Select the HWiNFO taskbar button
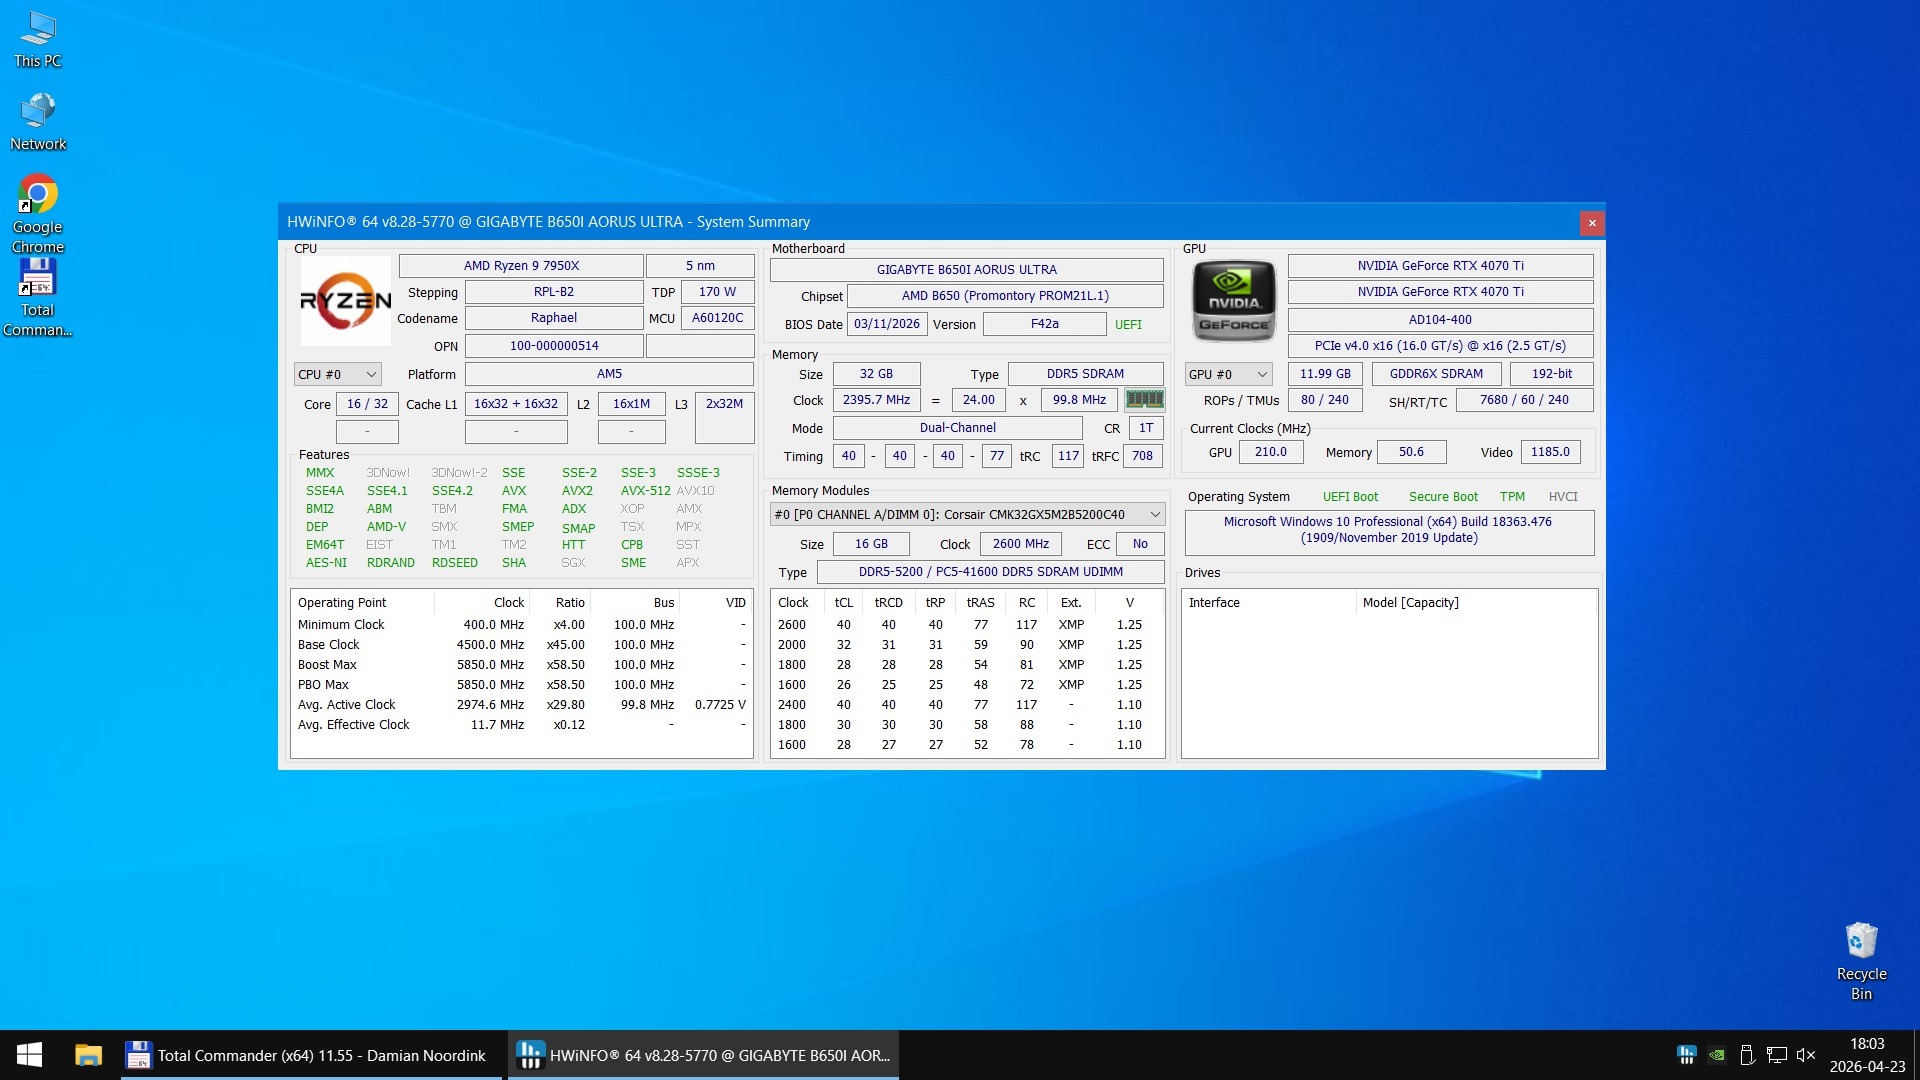 coord(703,1055)
